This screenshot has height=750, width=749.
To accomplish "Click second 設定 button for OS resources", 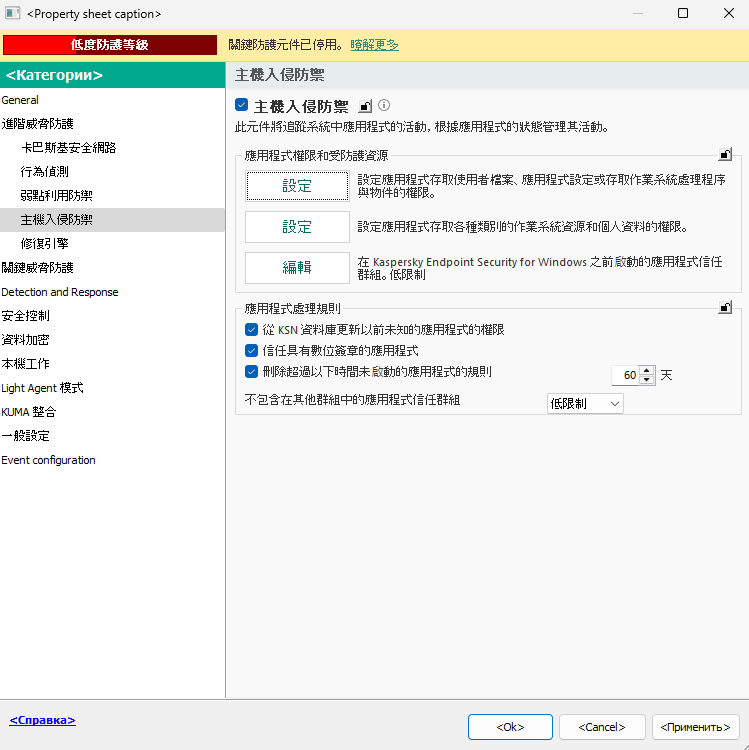I will pos(297,227).
